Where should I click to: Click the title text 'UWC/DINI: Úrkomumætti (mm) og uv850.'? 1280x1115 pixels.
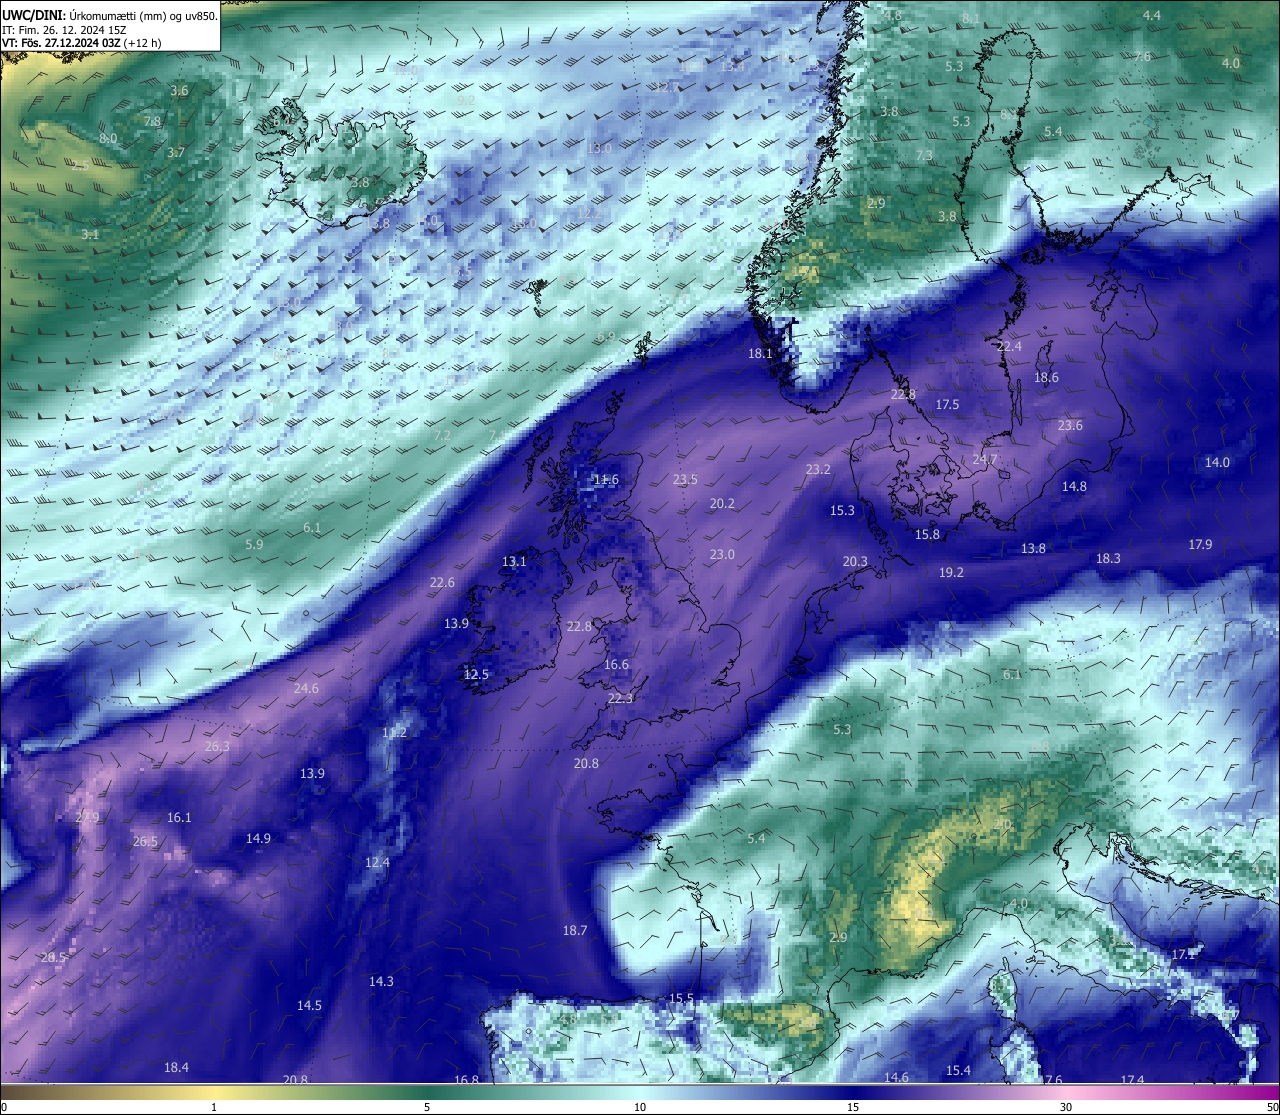pyautogui.click(x=110, y=15)
